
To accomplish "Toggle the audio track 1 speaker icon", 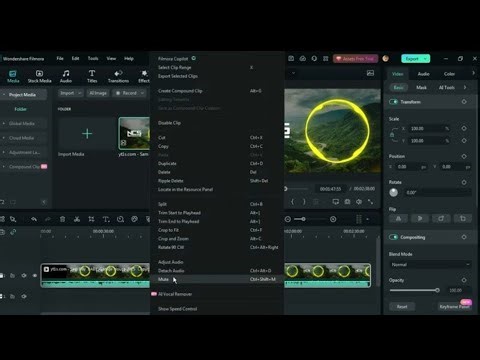I will click(x=24, y=296).
